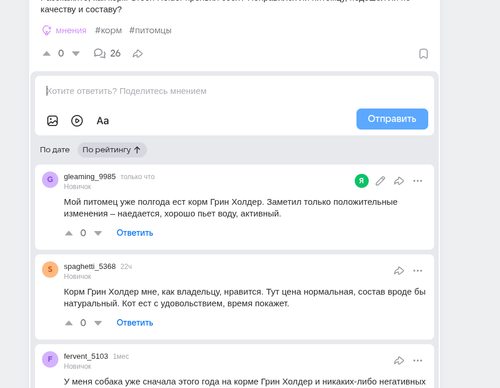Downvote the main post
The image size is (500, 388).
pyautogui.click(x=76, y=53)
